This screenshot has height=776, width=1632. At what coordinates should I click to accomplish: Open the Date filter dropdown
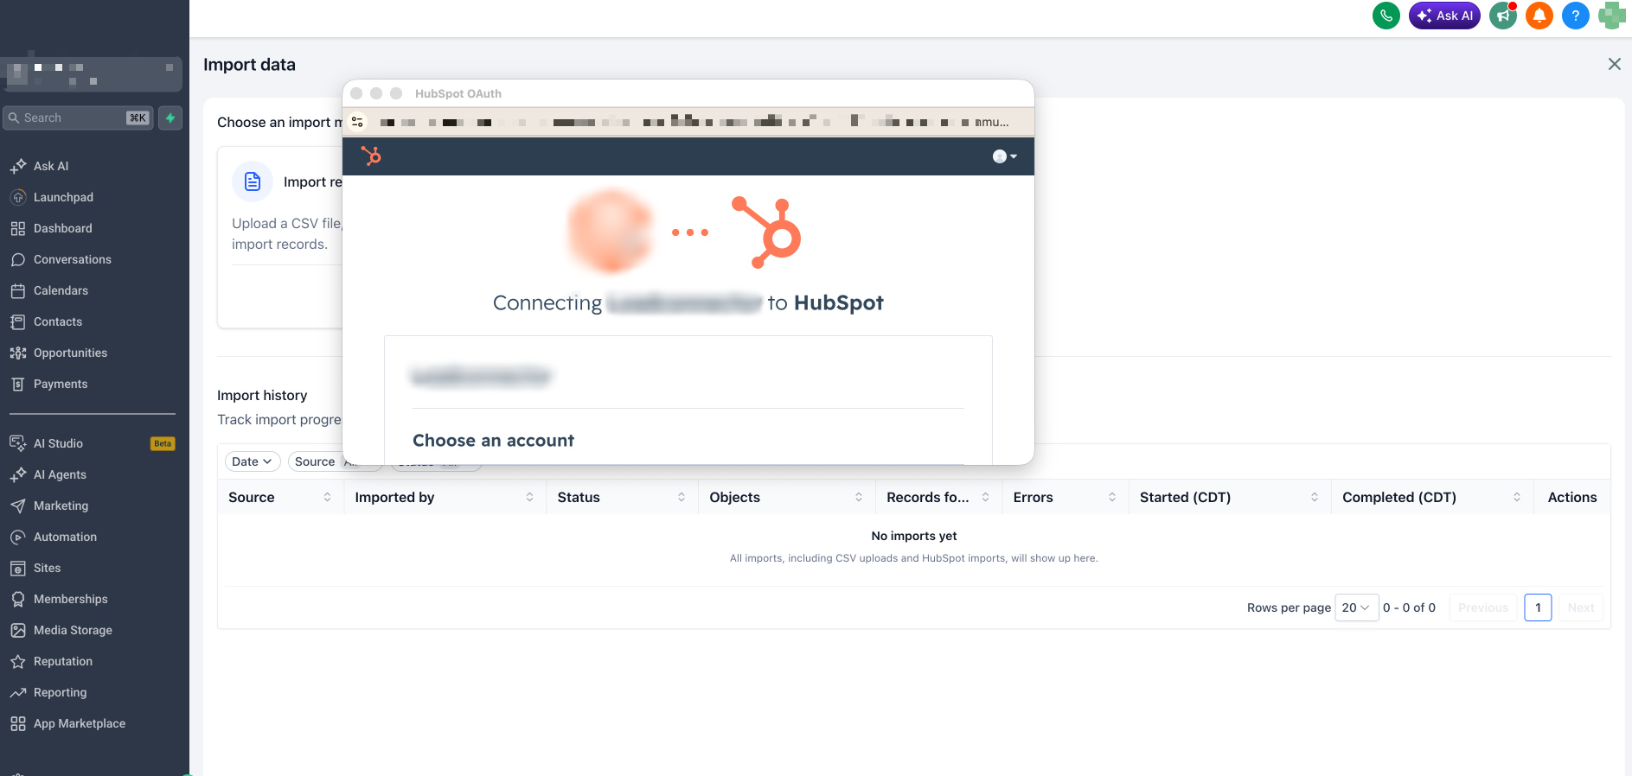click(252, 462)
